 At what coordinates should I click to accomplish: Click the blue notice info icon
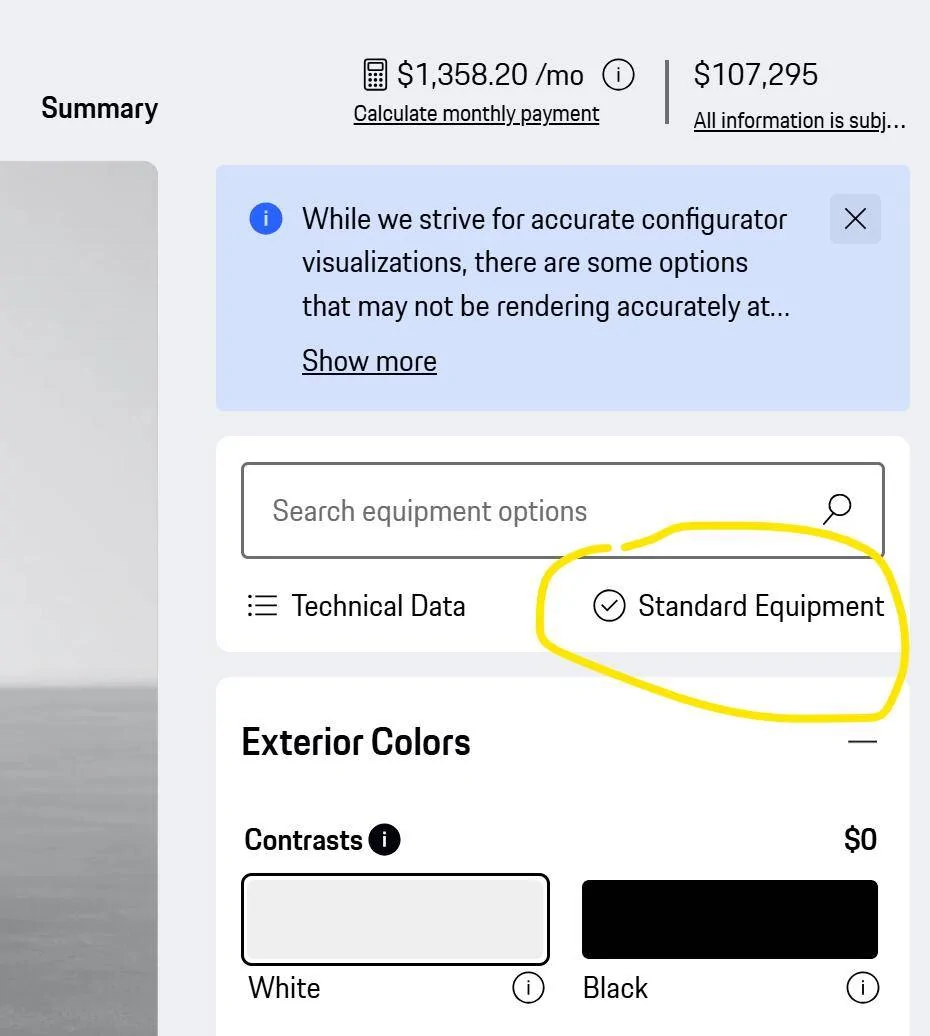[x=266, y=219]
